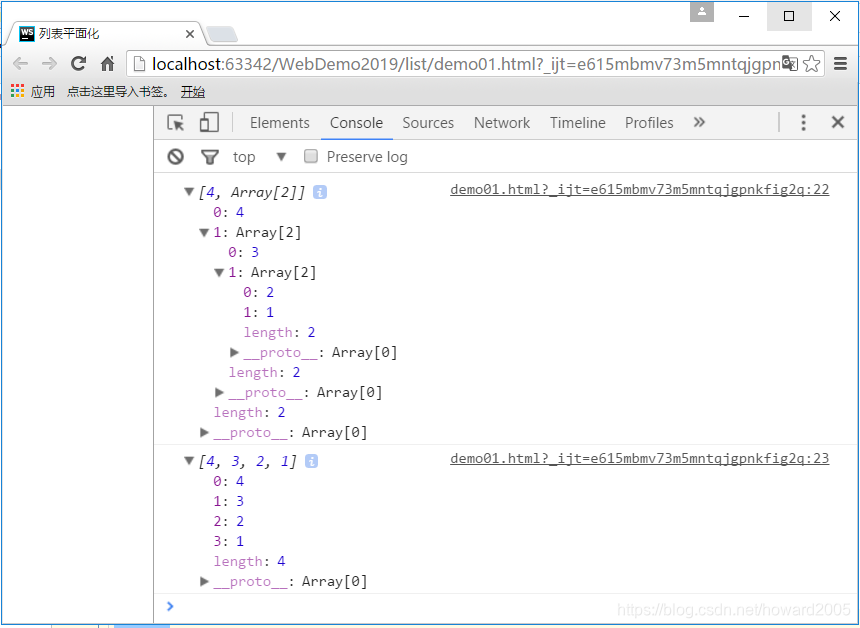
Task: Activate the inspect element picker
Action: (176, 122)
